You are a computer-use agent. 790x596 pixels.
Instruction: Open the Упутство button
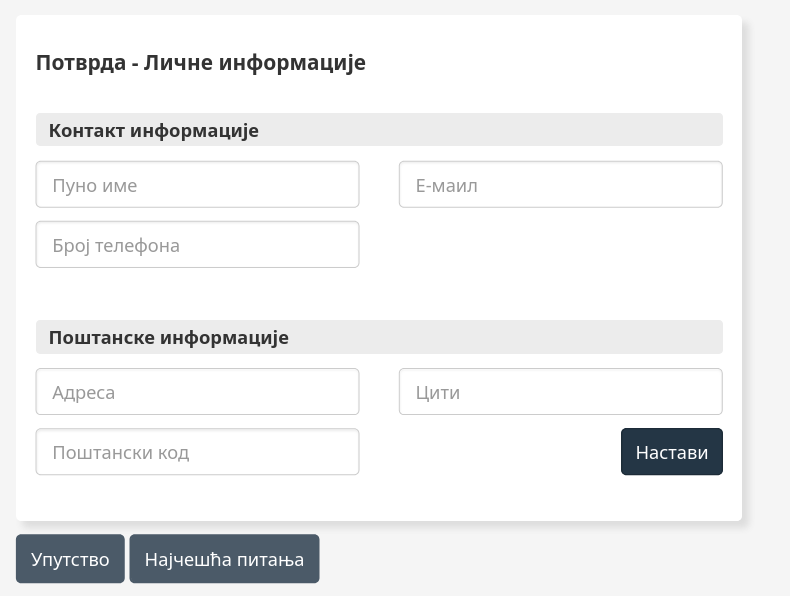click(x=70, y=559)
